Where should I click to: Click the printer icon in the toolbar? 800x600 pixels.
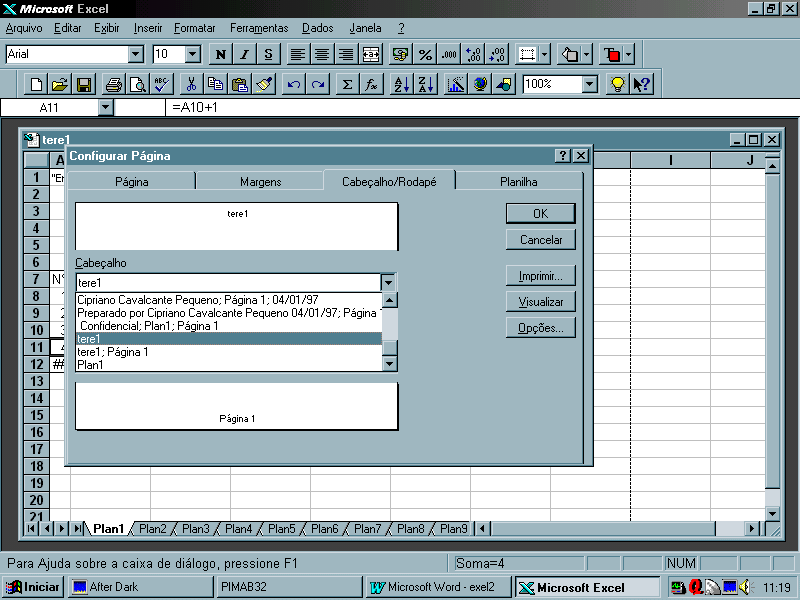[x=114, y=84]
